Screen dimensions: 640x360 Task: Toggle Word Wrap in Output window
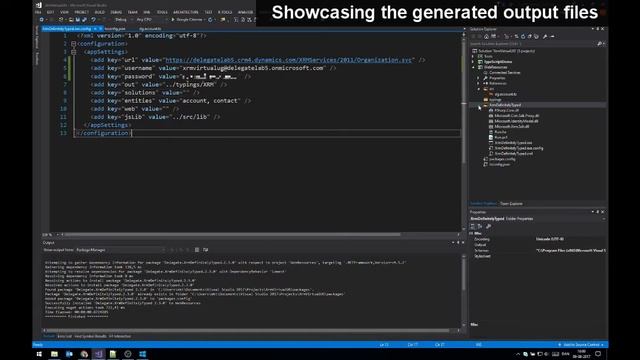[x=205, y=250]
